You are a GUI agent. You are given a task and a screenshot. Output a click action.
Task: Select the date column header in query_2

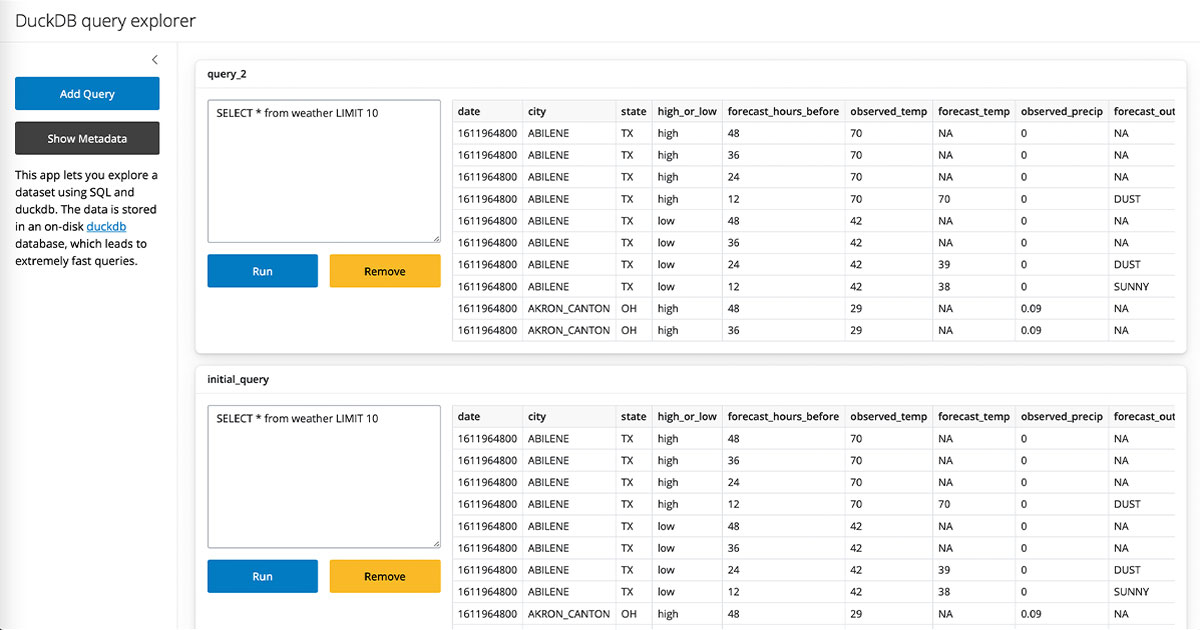click(469, 112)
